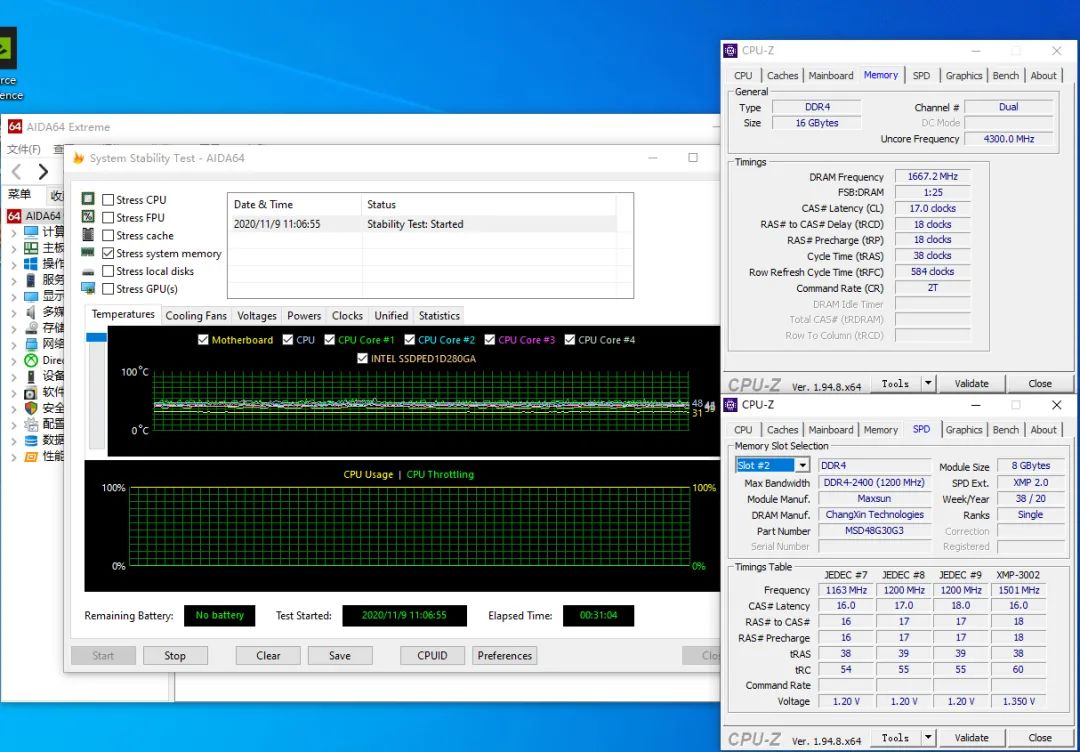This screenshot has height=752, width=1080.
Task: Open Tools dropdown arrow in lower CPU-Z
Action: (928, 738)
